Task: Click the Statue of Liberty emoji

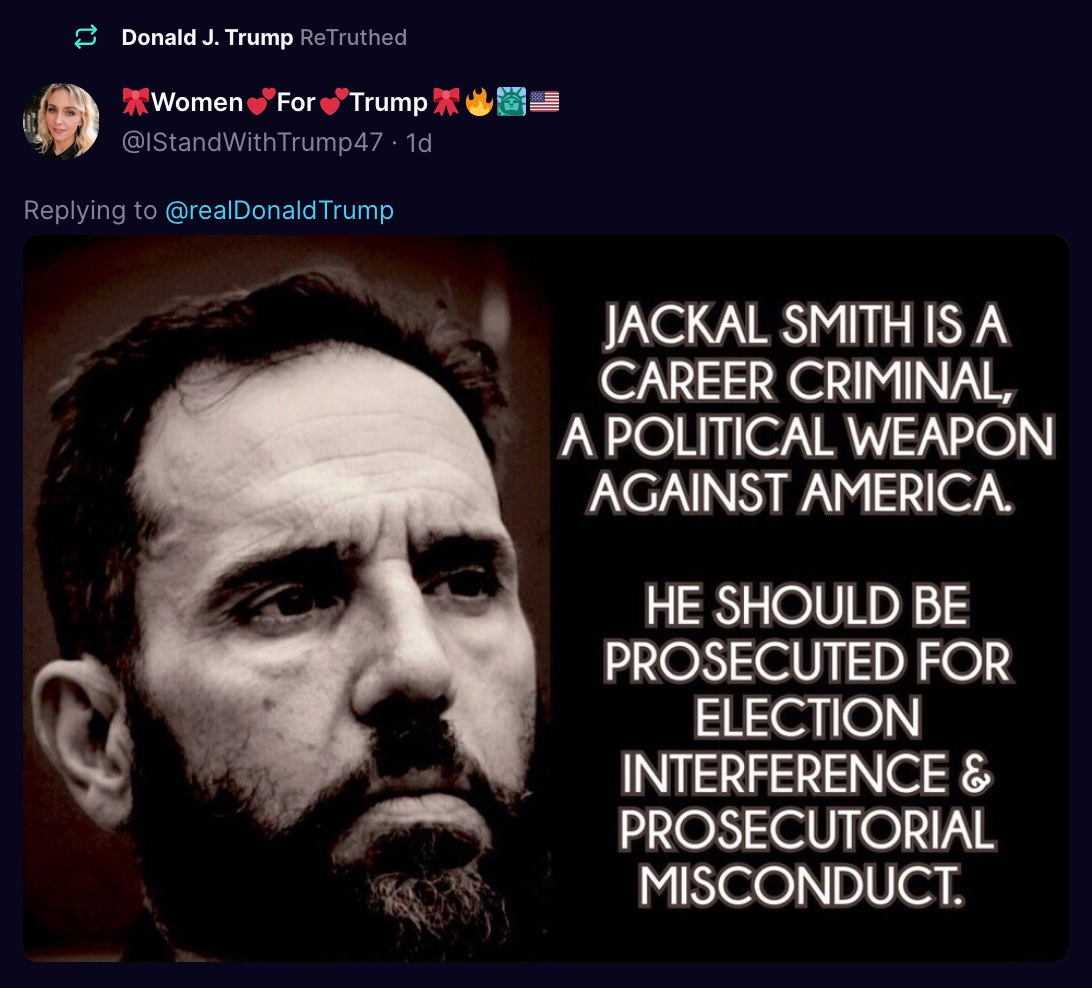Action: click(x=511, y=102)
